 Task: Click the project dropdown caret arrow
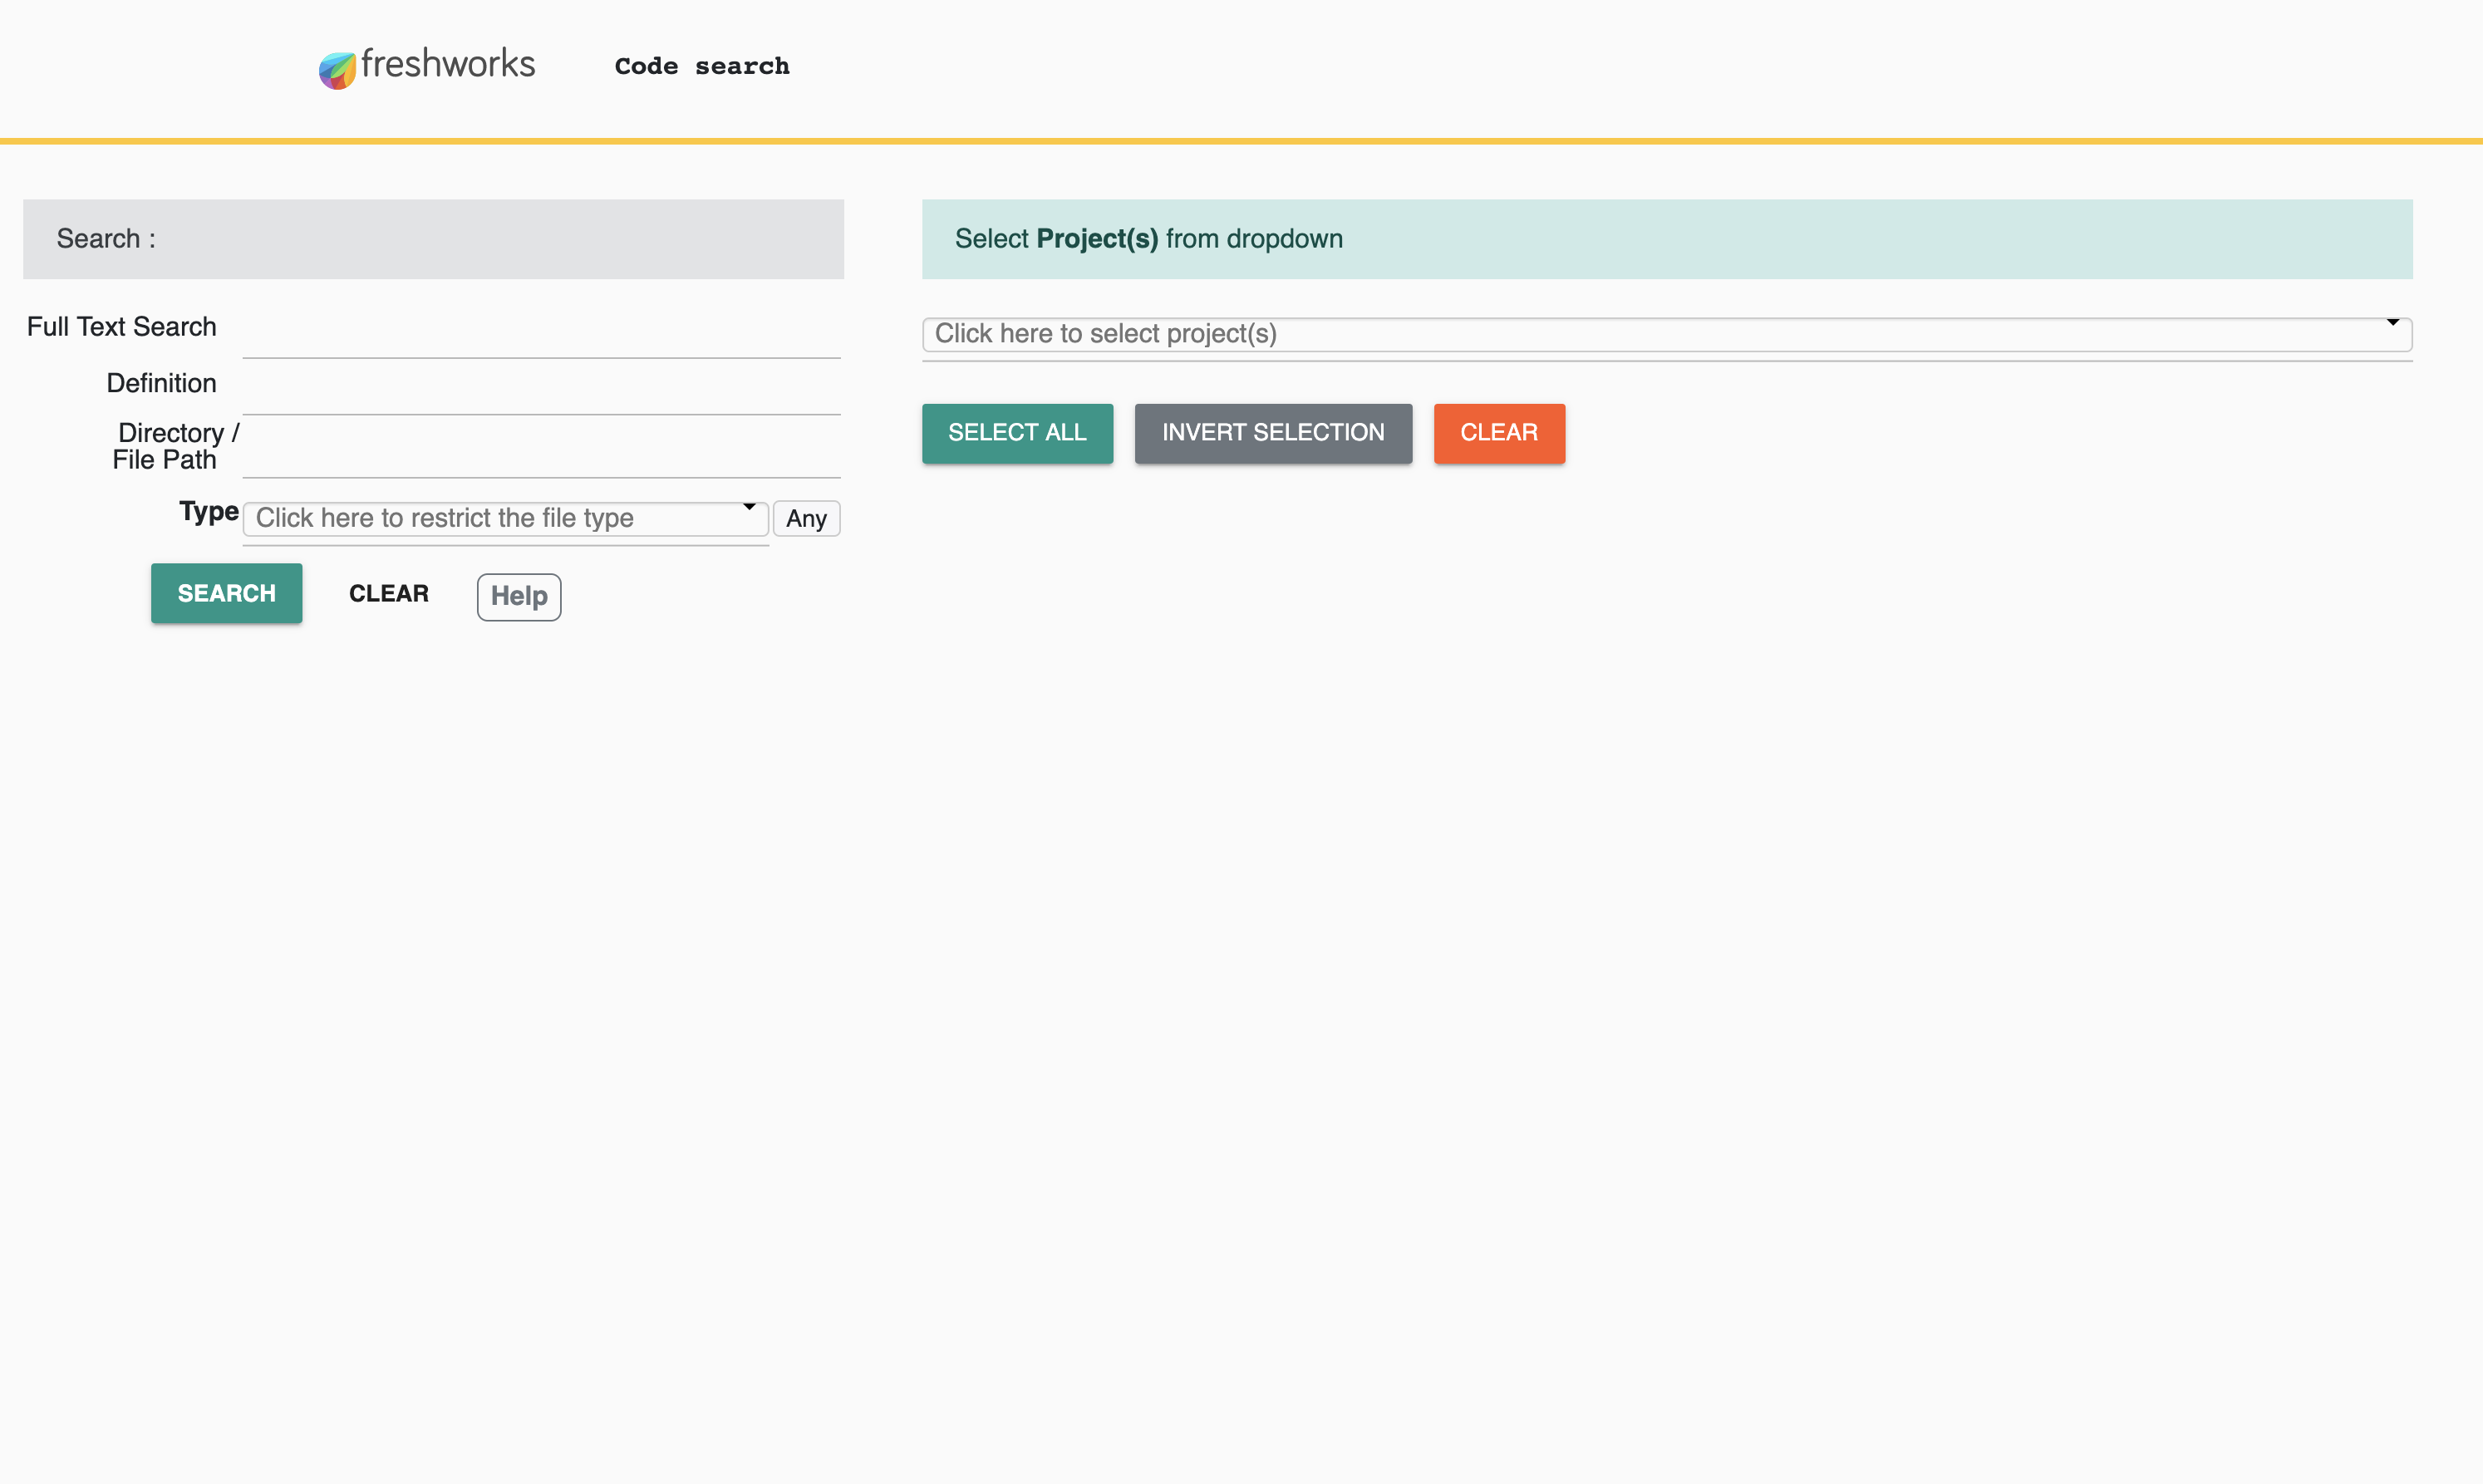(2392, 322)
